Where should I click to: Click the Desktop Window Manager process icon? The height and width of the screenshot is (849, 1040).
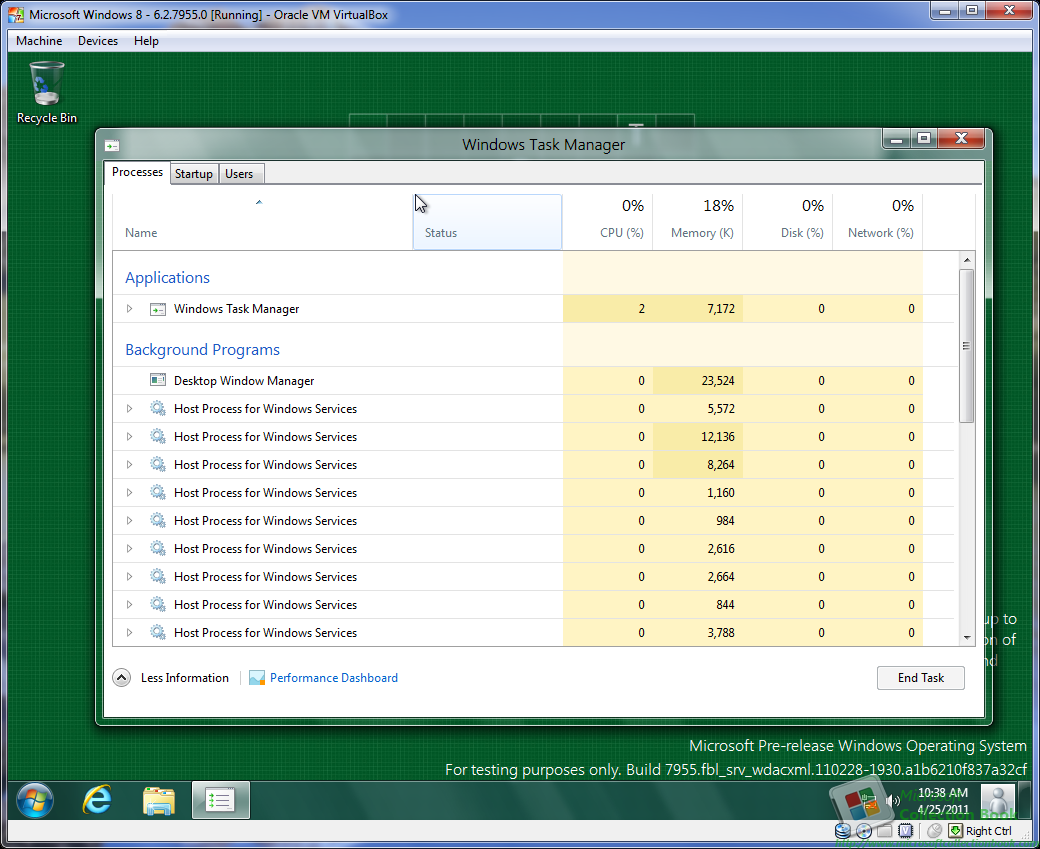[x=158, y=380]
